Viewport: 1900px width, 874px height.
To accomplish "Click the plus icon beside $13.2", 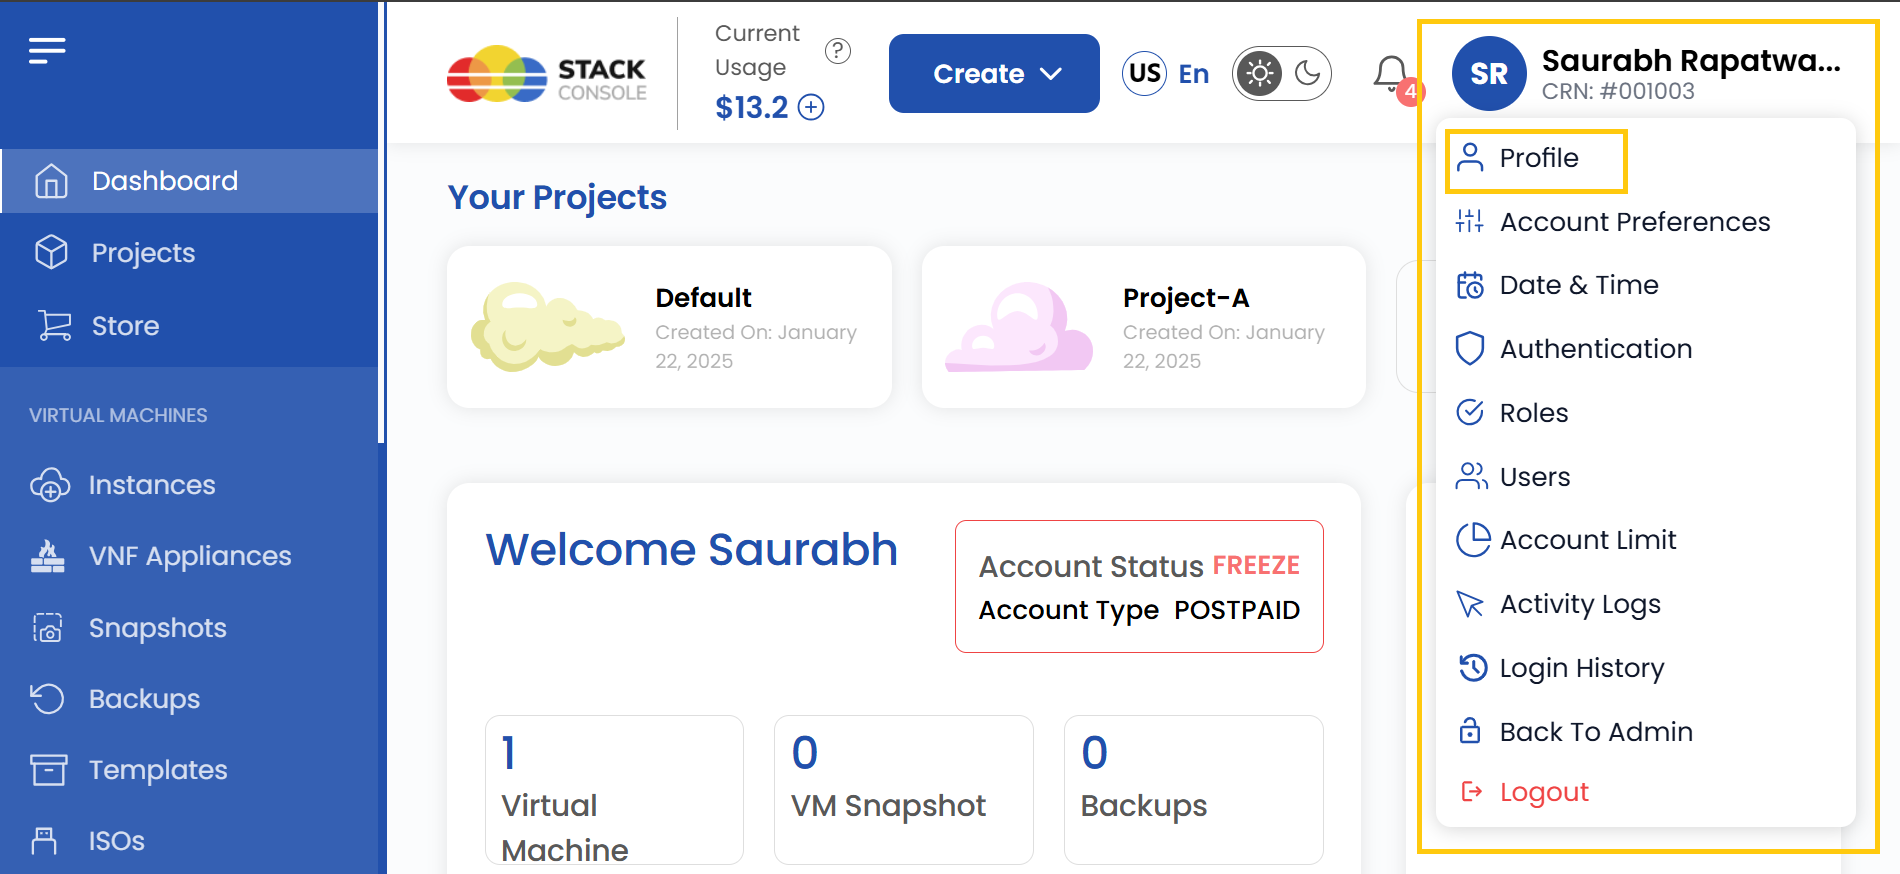I will pyautogui.click(x=811, y=107).
